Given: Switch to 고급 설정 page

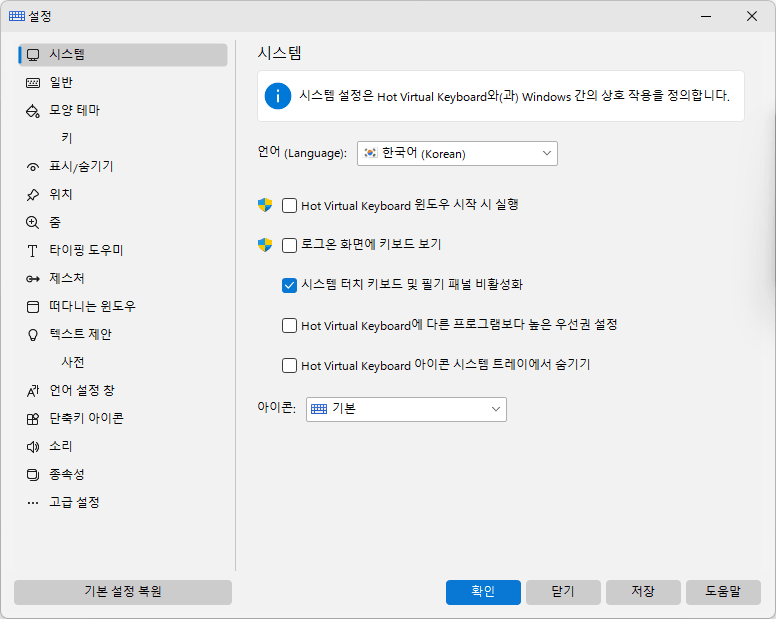Looking at the screenshot, I should pos(123,503).
